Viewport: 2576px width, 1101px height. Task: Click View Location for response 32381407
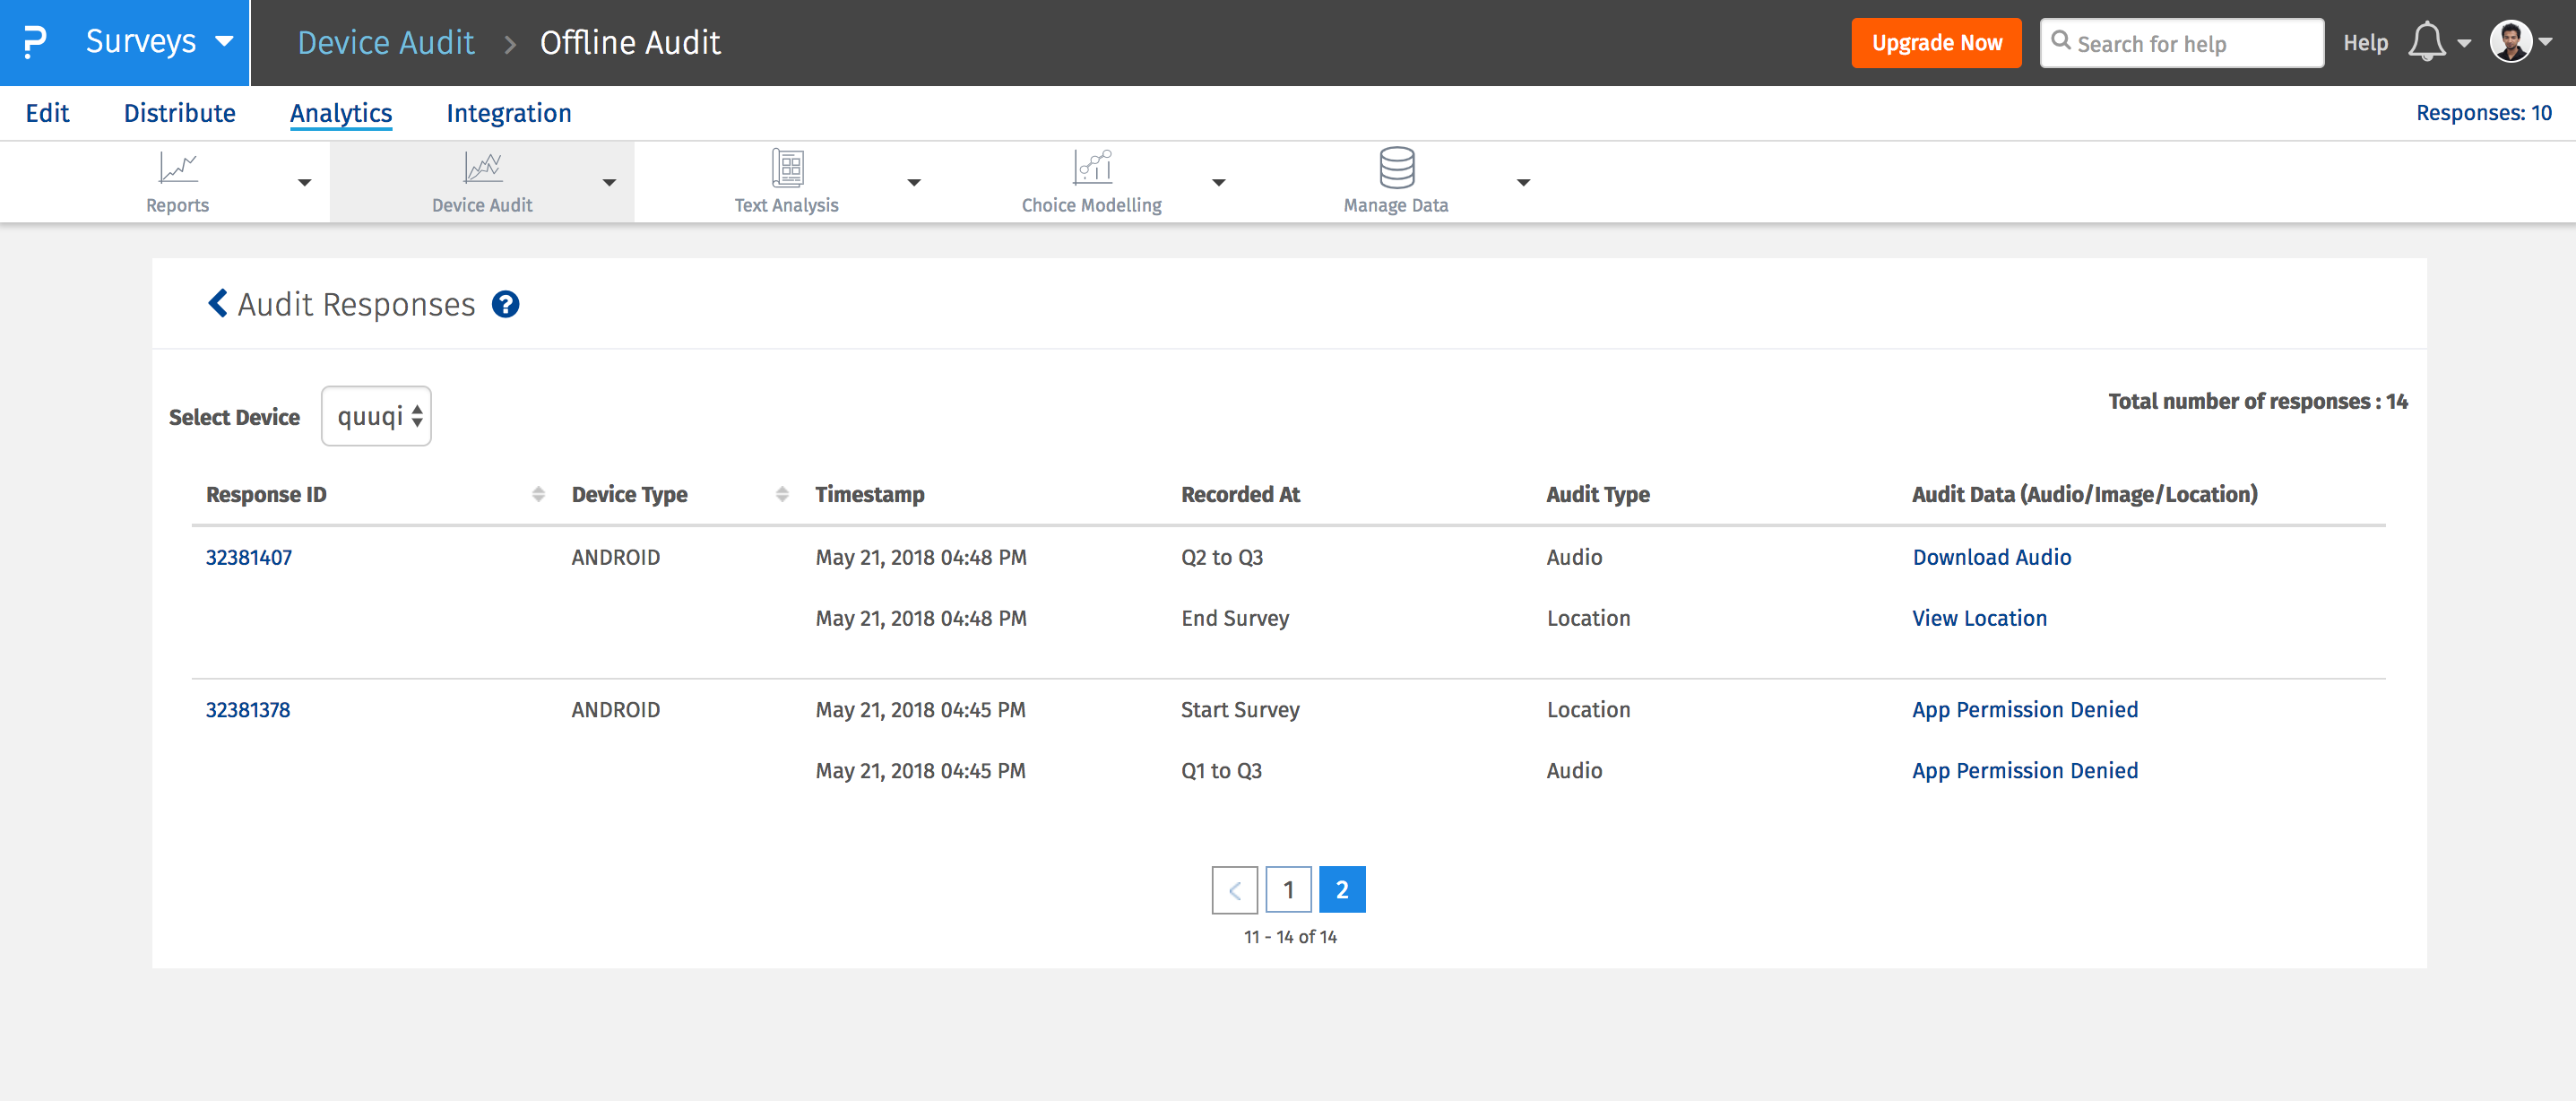tap(1978, 616)
